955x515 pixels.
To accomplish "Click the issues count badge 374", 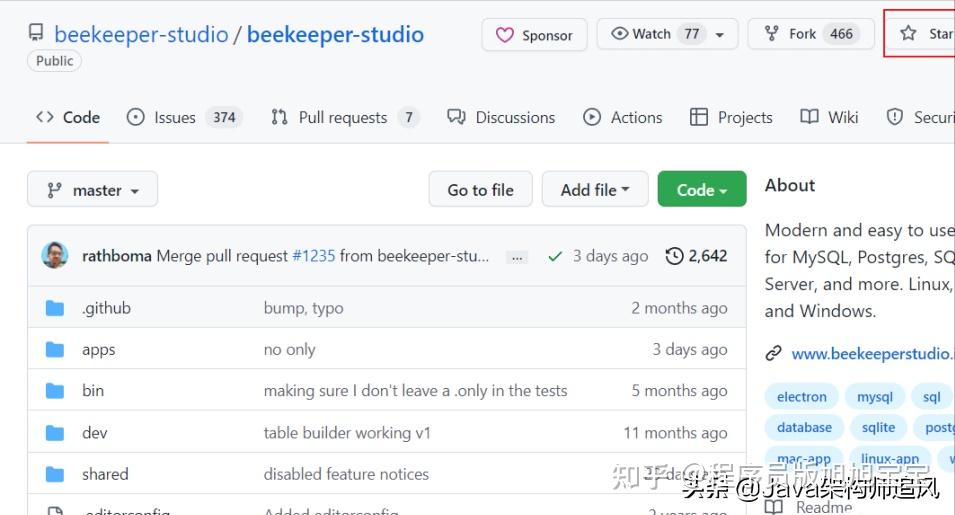I will 224,117.
